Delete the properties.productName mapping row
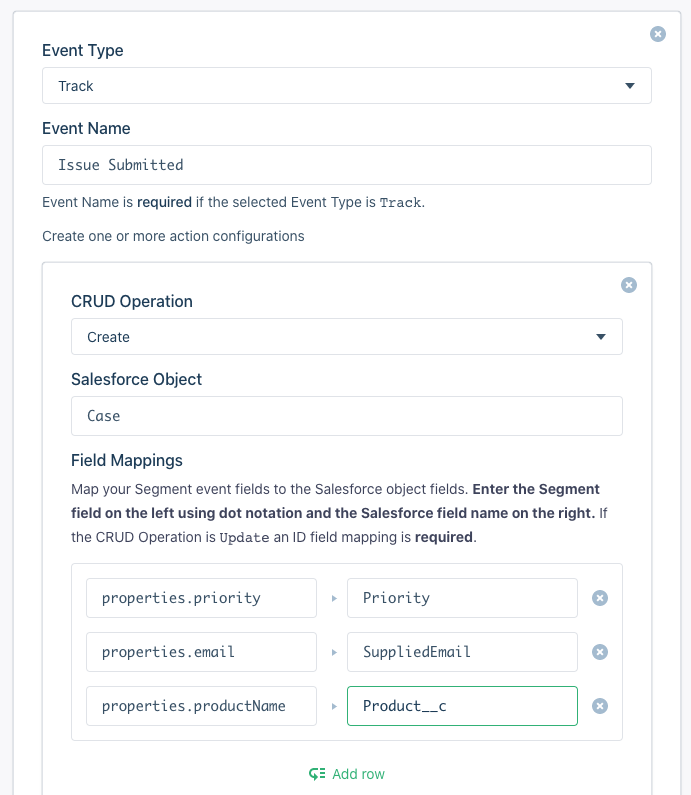691x795 pixels. [600, 706]
